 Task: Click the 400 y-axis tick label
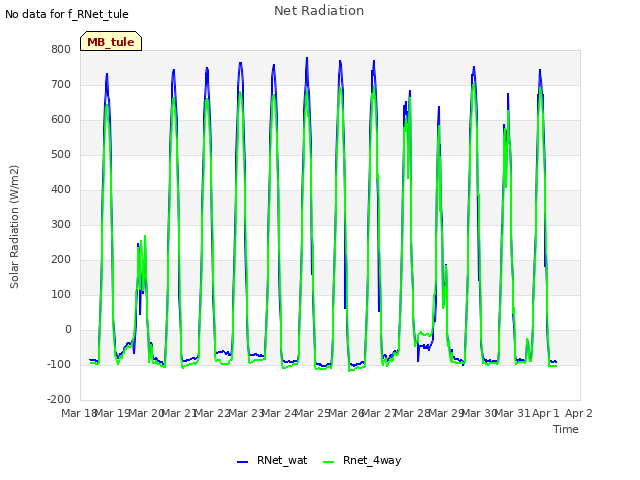(x=61, y=190)
